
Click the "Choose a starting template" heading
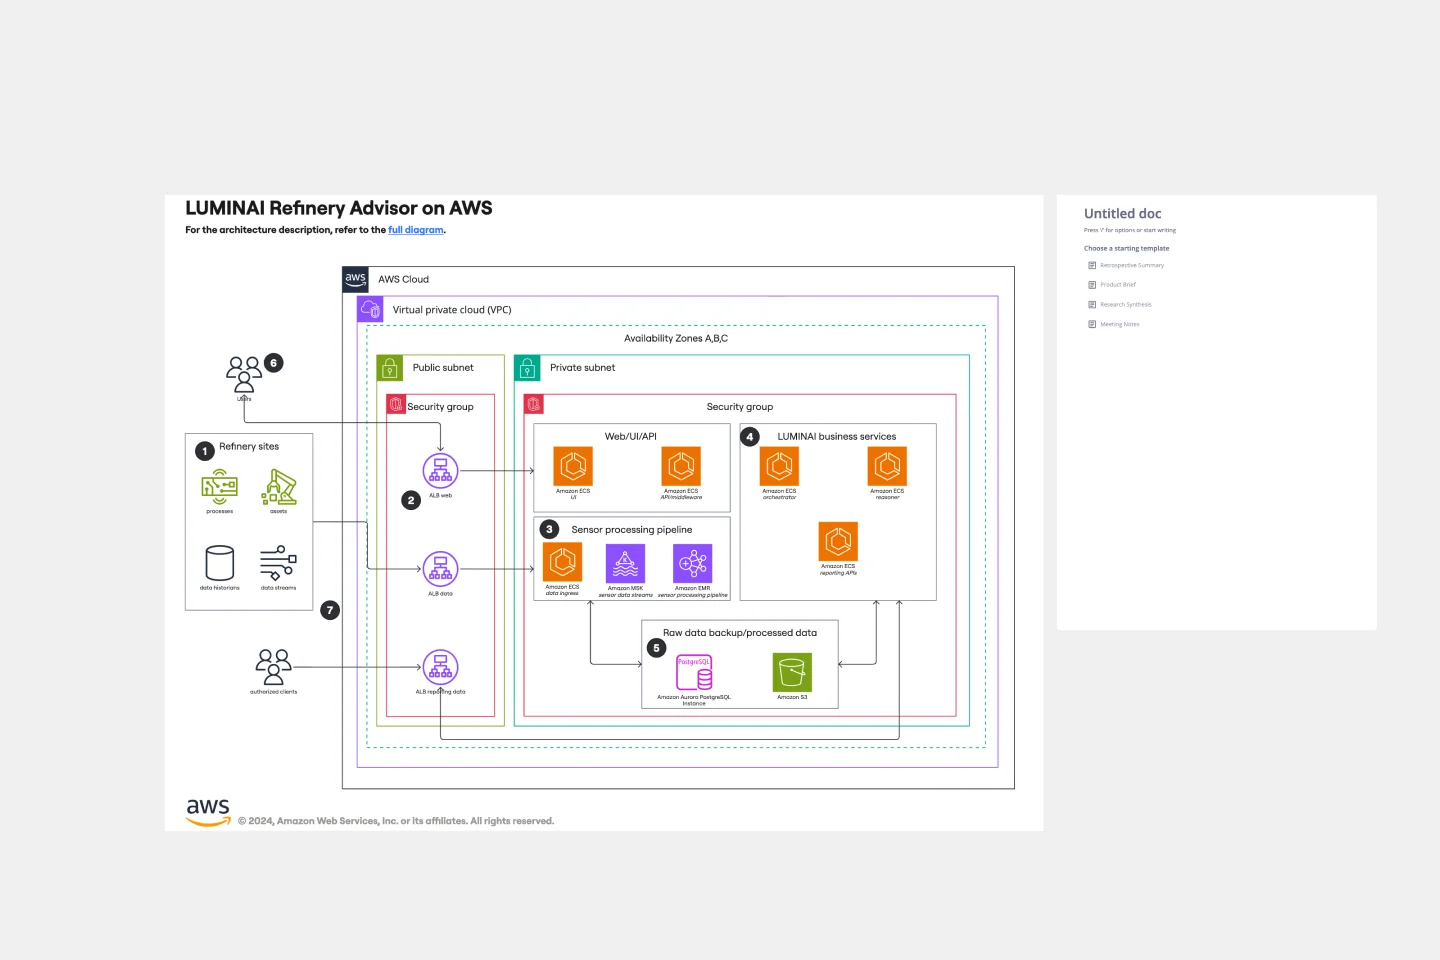click(x=1127, y=249)
